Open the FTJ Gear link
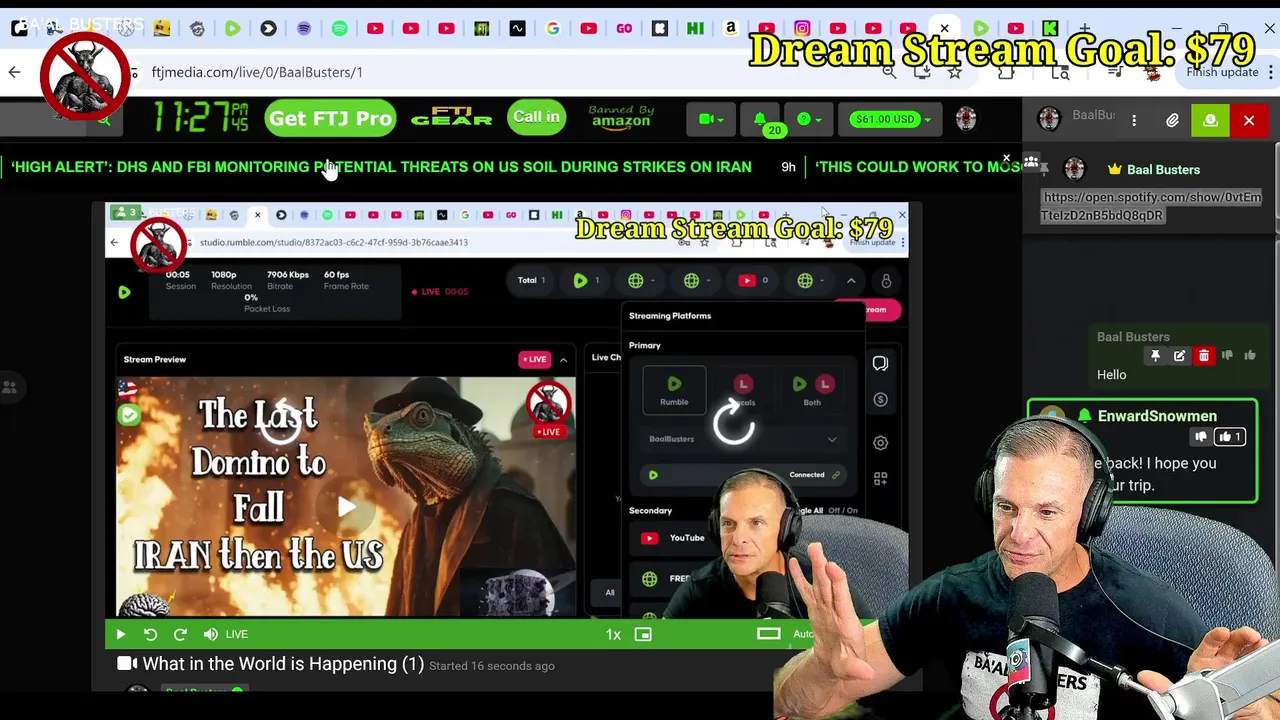The image size is (1280, 720). [451, 118]
